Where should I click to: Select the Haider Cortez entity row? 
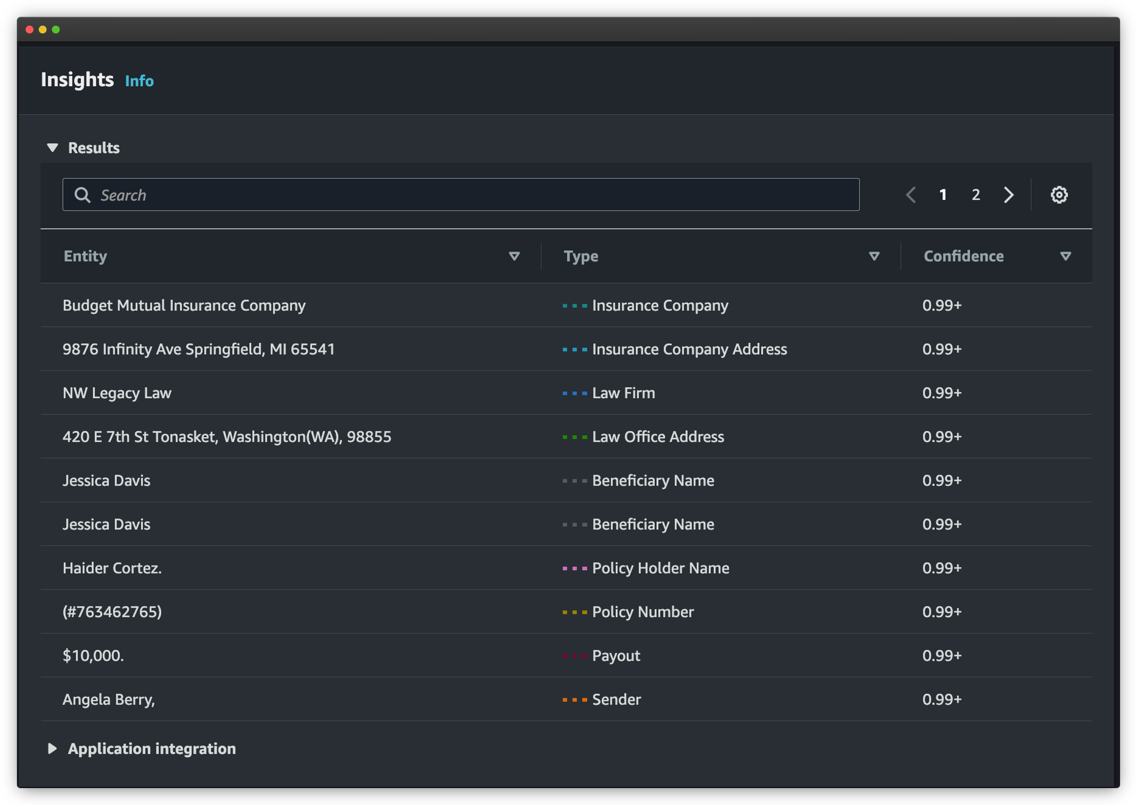pos(112,567)
